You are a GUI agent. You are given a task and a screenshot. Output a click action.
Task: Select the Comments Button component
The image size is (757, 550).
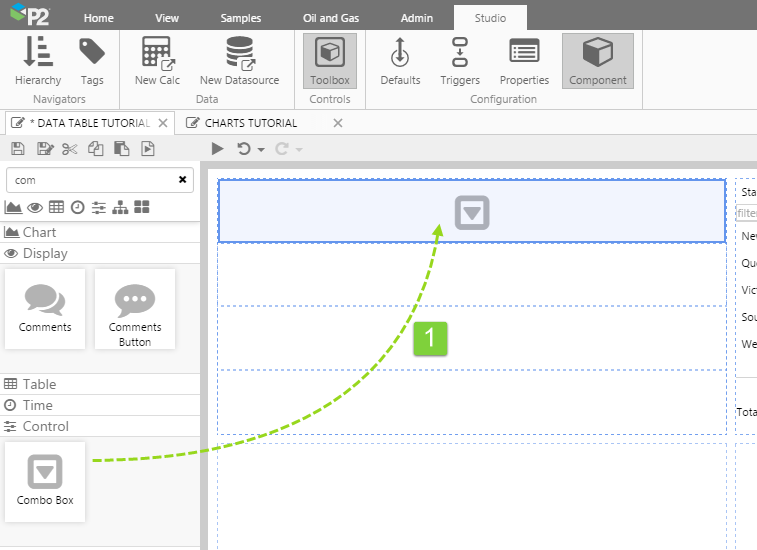[x=135, y=309]
